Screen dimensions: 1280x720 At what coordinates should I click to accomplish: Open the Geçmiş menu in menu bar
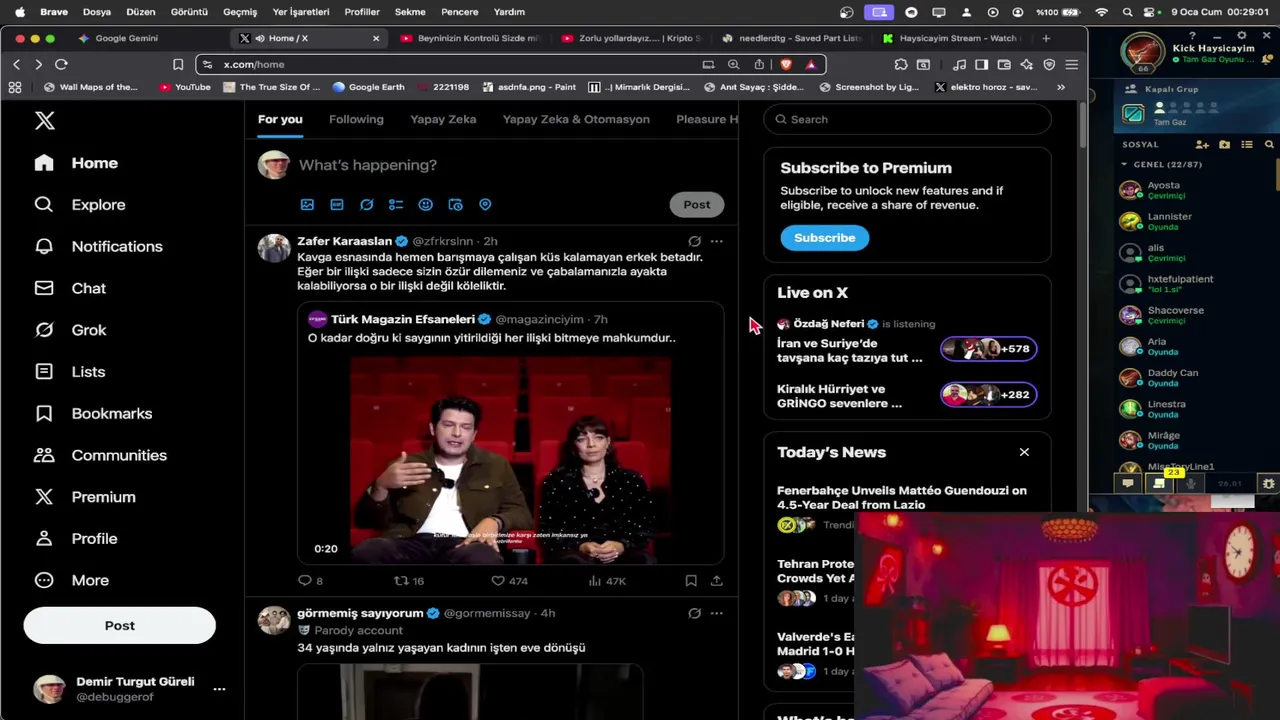coord(240,12)
